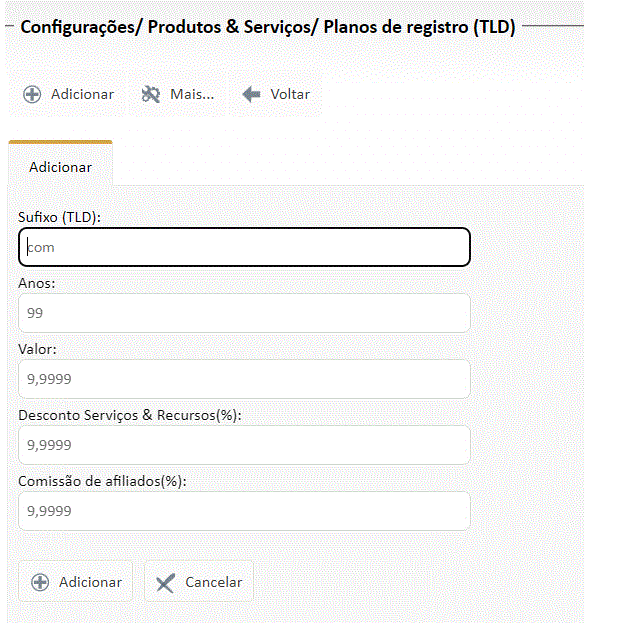Click the left arrow Voltar icon

pos(251,94)
